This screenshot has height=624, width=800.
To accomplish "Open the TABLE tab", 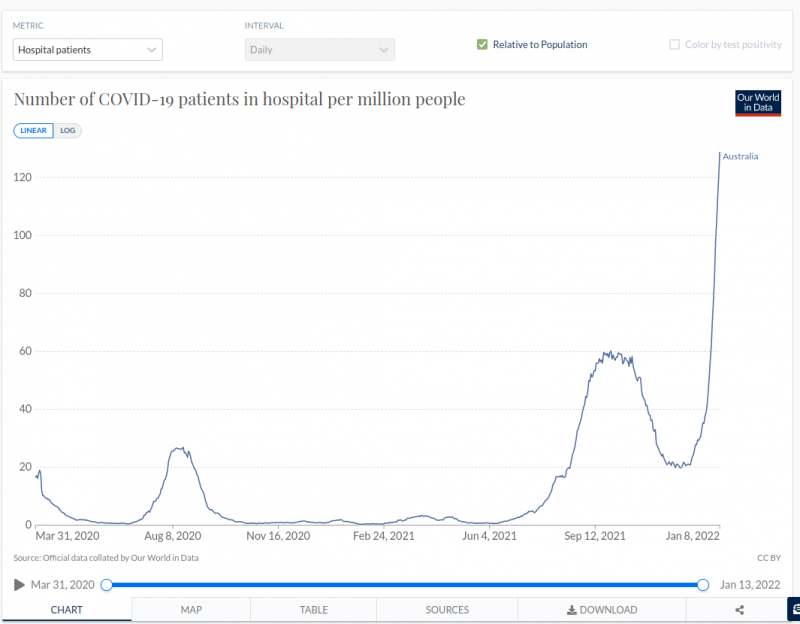I will tap(313, 610).
